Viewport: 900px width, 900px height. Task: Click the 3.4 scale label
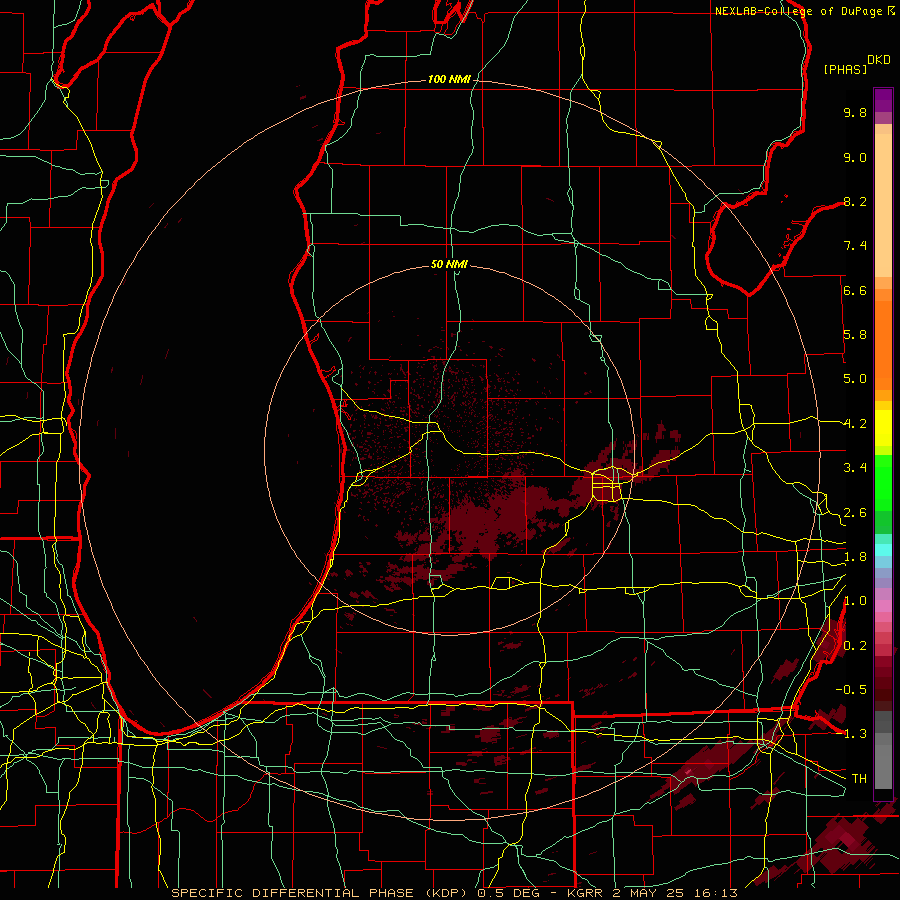855,468
